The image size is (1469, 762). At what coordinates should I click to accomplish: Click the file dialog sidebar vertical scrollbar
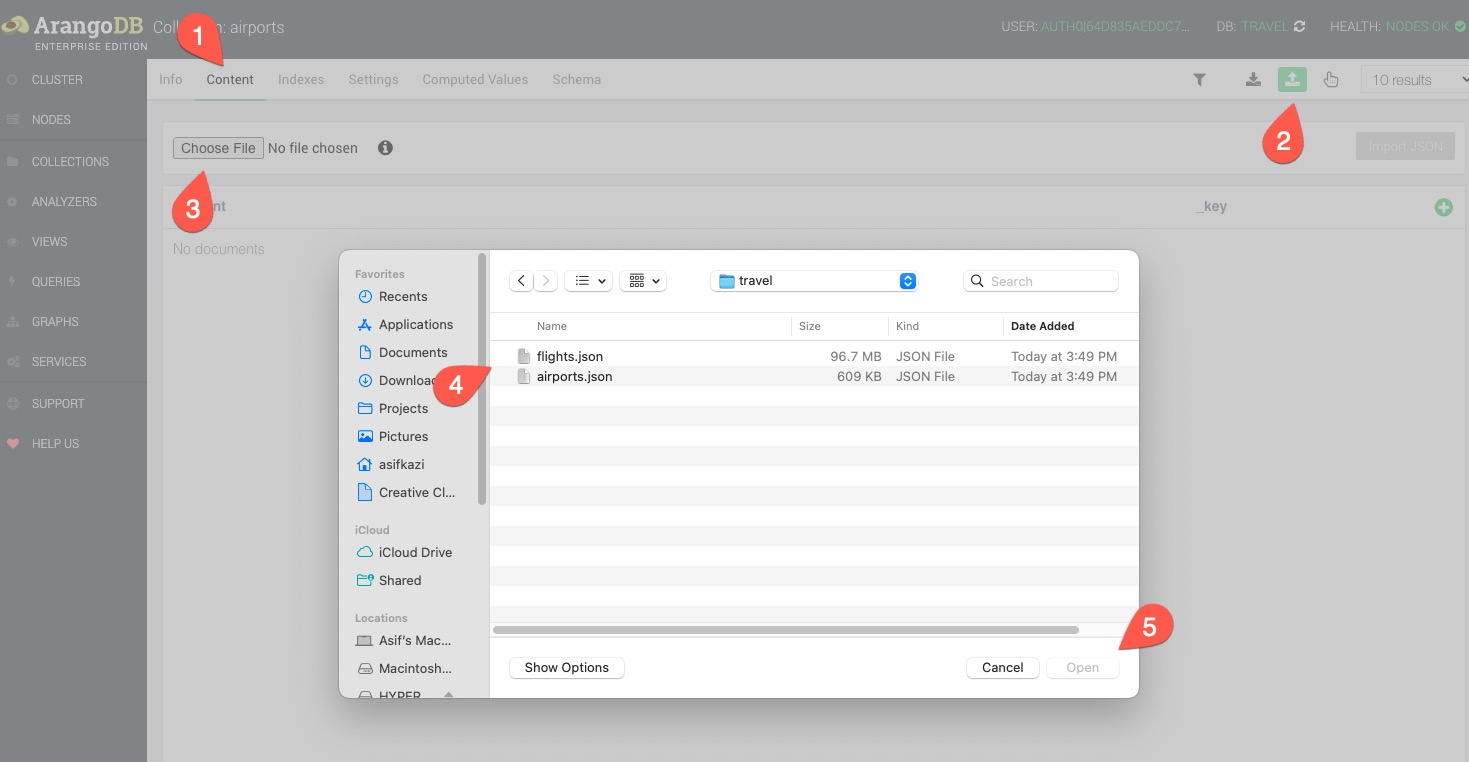tap(483, 380)
